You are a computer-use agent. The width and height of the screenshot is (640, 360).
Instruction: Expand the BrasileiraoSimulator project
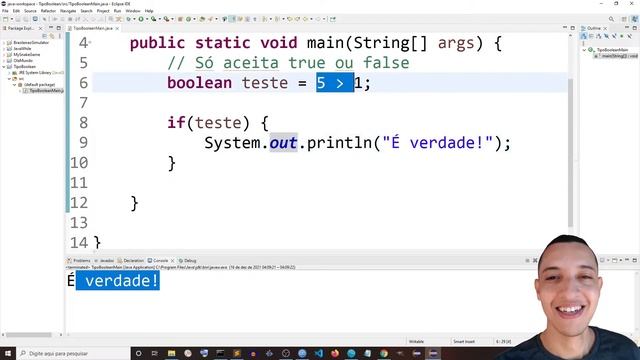pyautogui.click(x=4, y=42)
